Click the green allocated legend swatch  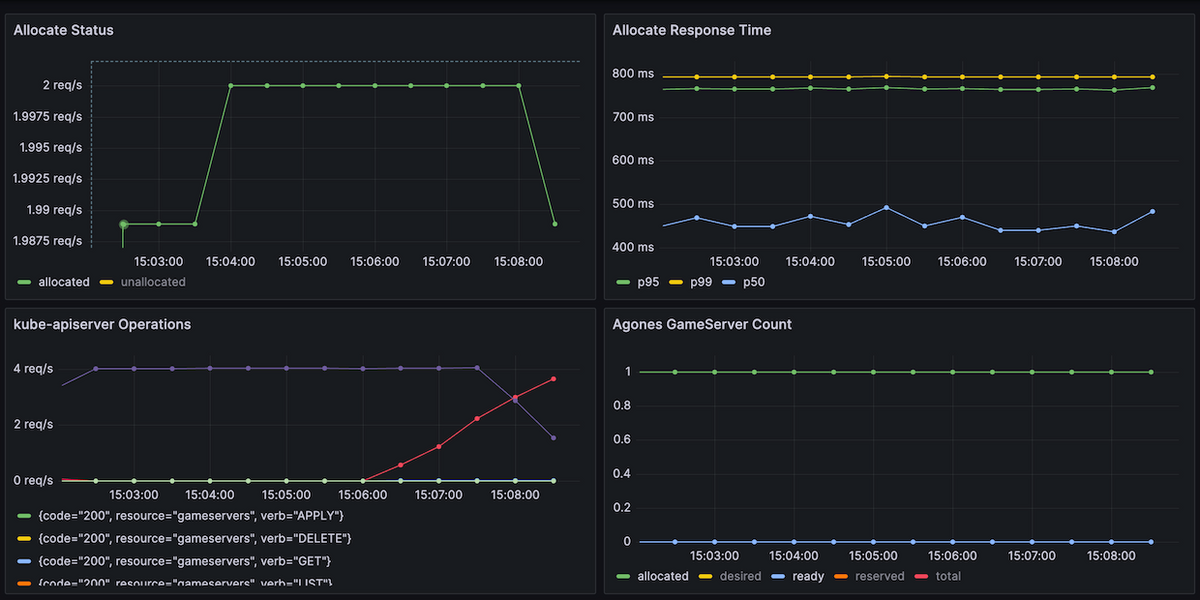(24, 282)
